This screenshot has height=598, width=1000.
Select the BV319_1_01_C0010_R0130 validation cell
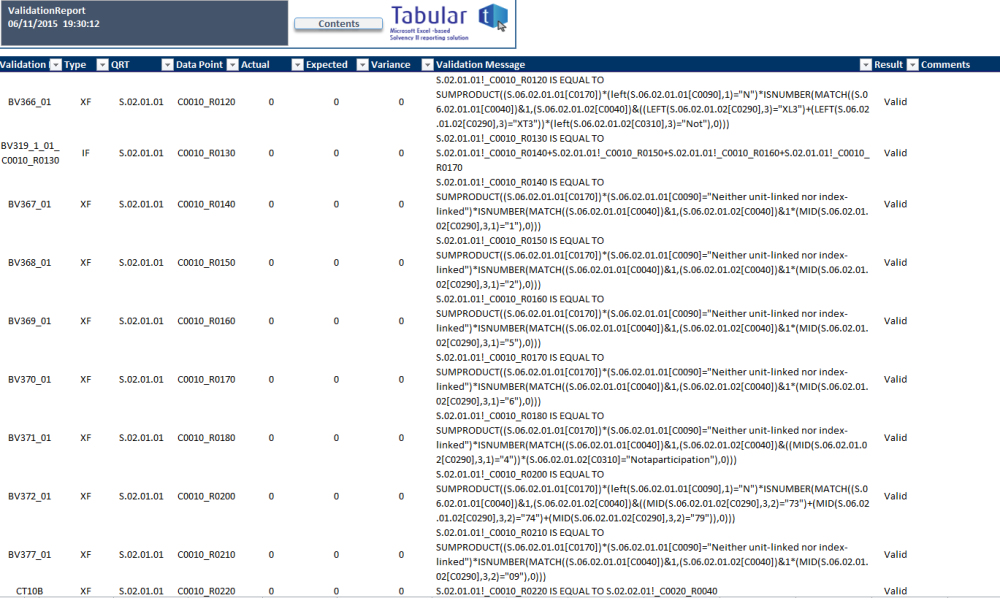pyautogui.click(x=30, y=153)
